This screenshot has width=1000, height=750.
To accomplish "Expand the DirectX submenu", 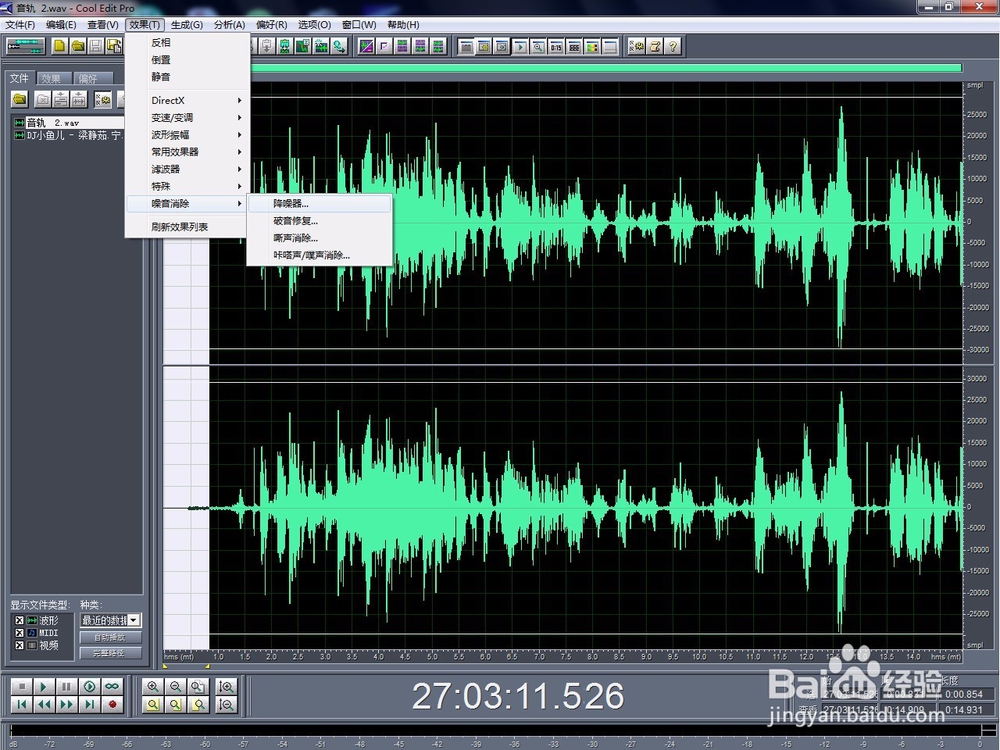I will coord(188,100).
